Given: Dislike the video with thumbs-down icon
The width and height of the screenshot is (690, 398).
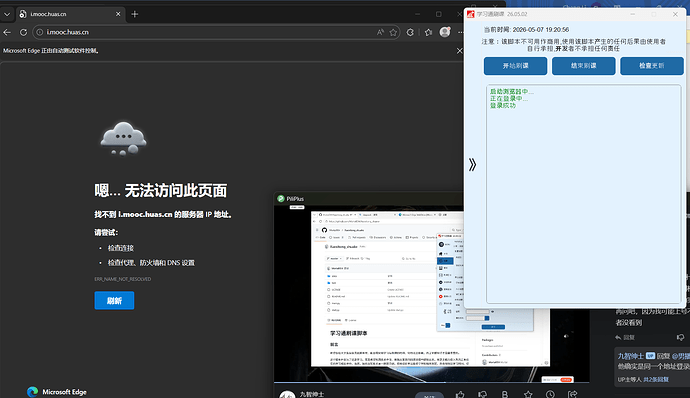Looking at the screenshot, I should pyautogui.click(x=483, y=394).
